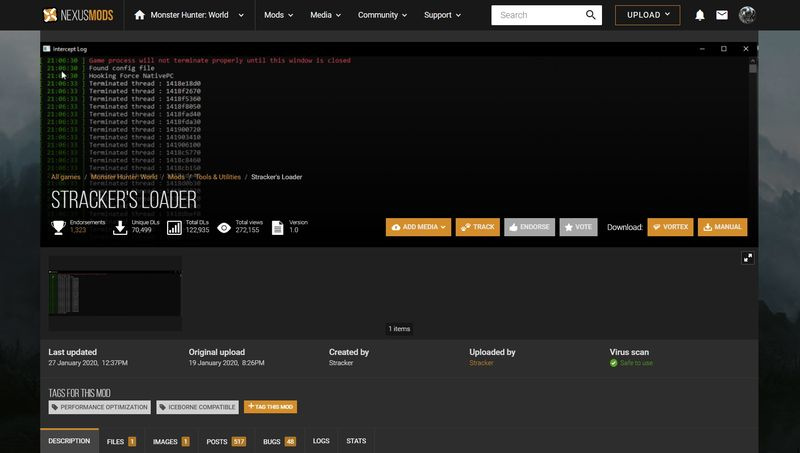This screenshot has width=800, height=453.
Task: Expand the image gallery fullscreen icon
Action: 747,258
